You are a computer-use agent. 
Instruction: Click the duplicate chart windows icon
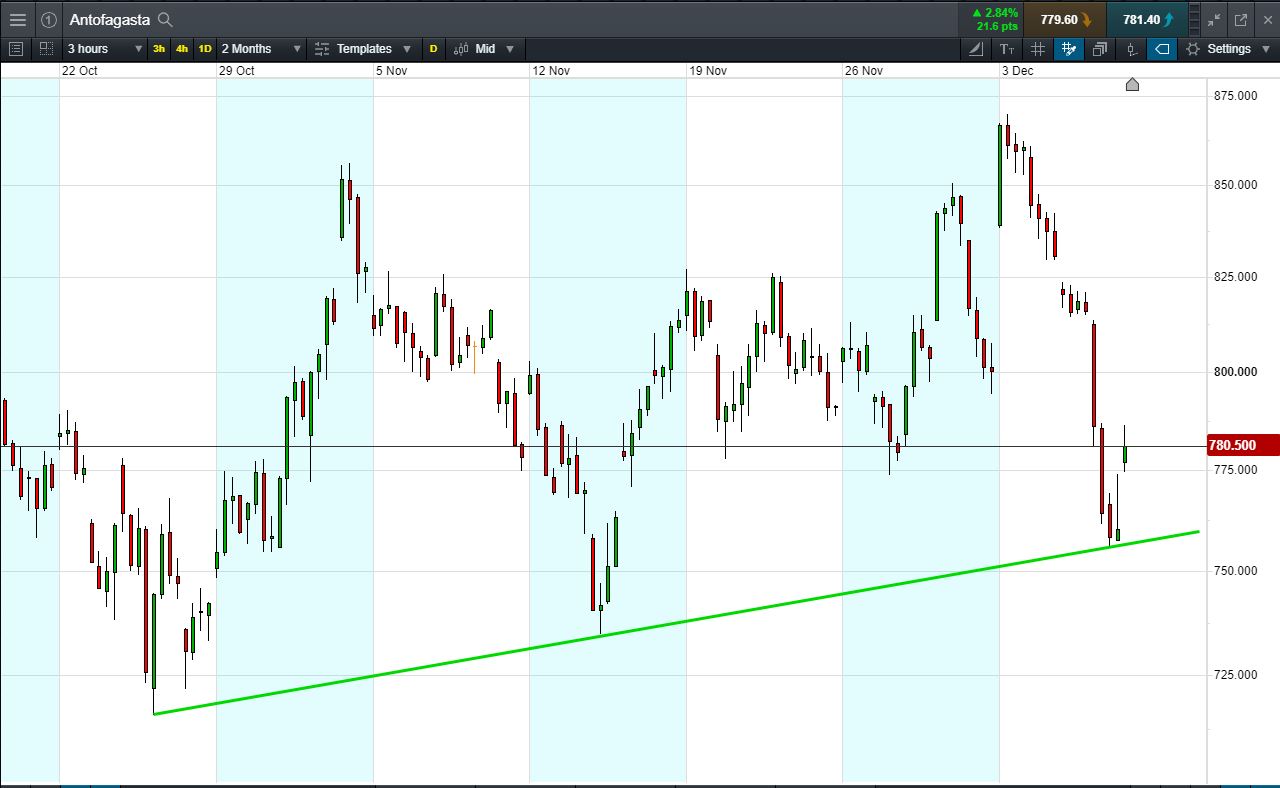tap(1100, 49)
